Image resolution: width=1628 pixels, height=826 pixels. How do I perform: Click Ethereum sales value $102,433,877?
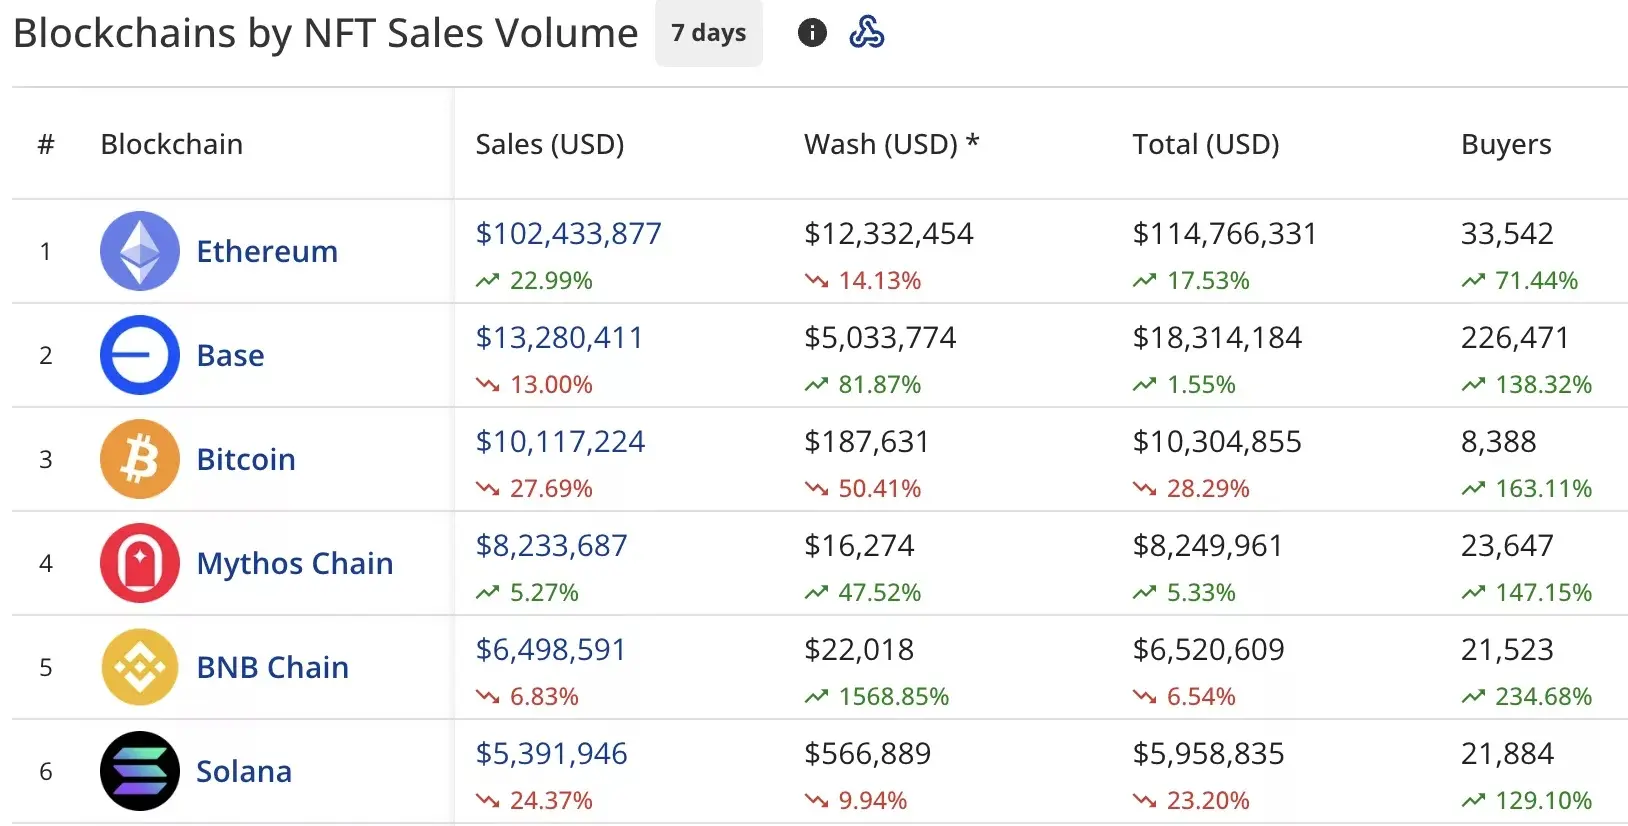pos(568,233)
